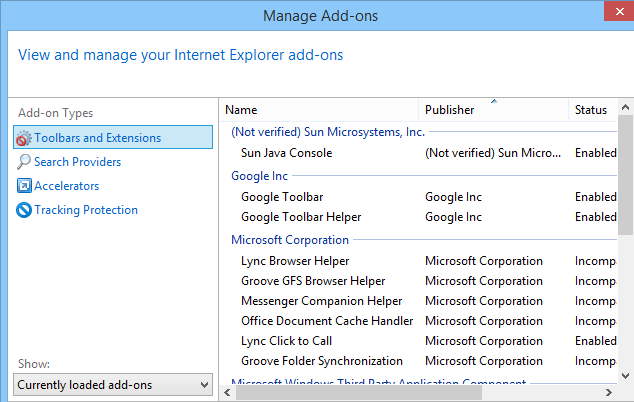Click the publisher cell of Google Toolbar Helper
The height and width of the screenshot is (402, 634).
point(453,217)
